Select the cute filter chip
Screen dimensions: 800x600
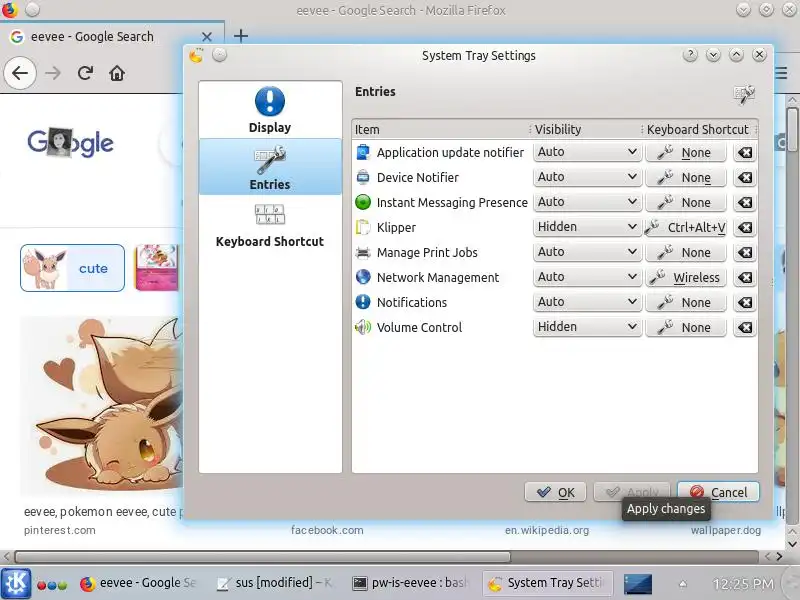(x=72, y=268)
